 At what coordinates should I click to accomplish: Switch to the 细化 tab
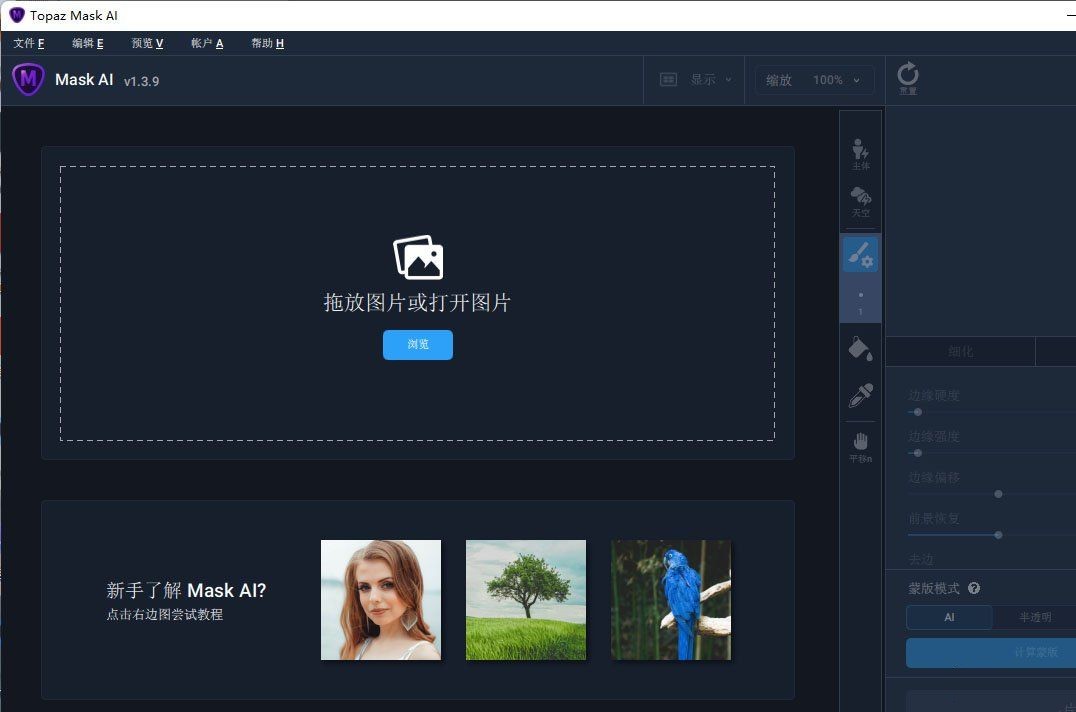(961, 351)
